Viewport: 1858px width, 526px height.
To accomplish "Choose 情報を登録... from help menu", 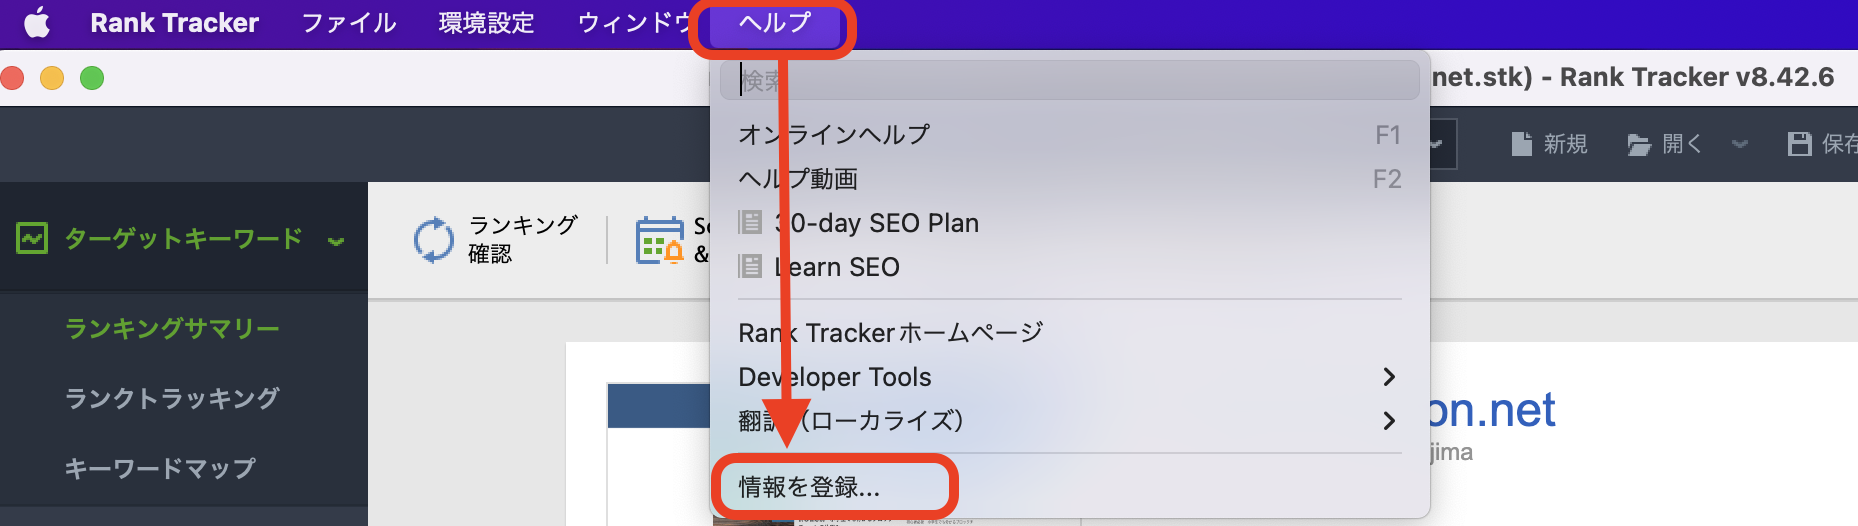I will point(1069,487).
